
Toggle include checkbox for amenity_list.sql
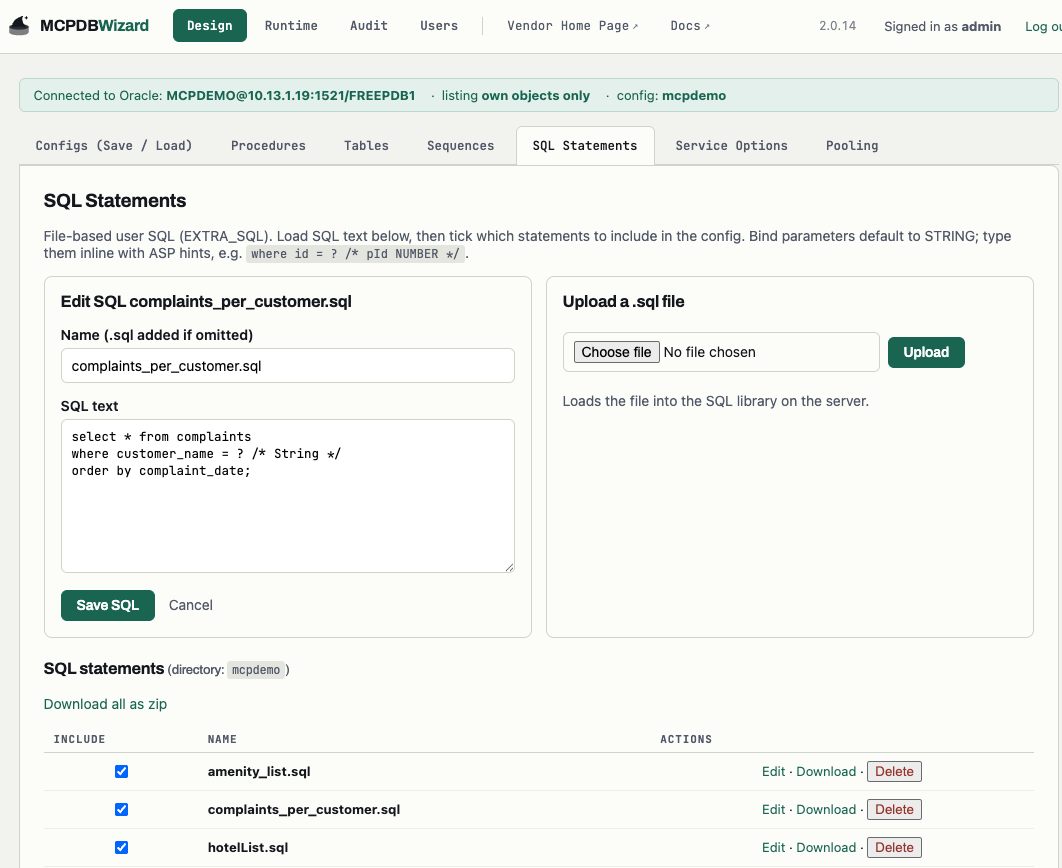pos(121,771)
